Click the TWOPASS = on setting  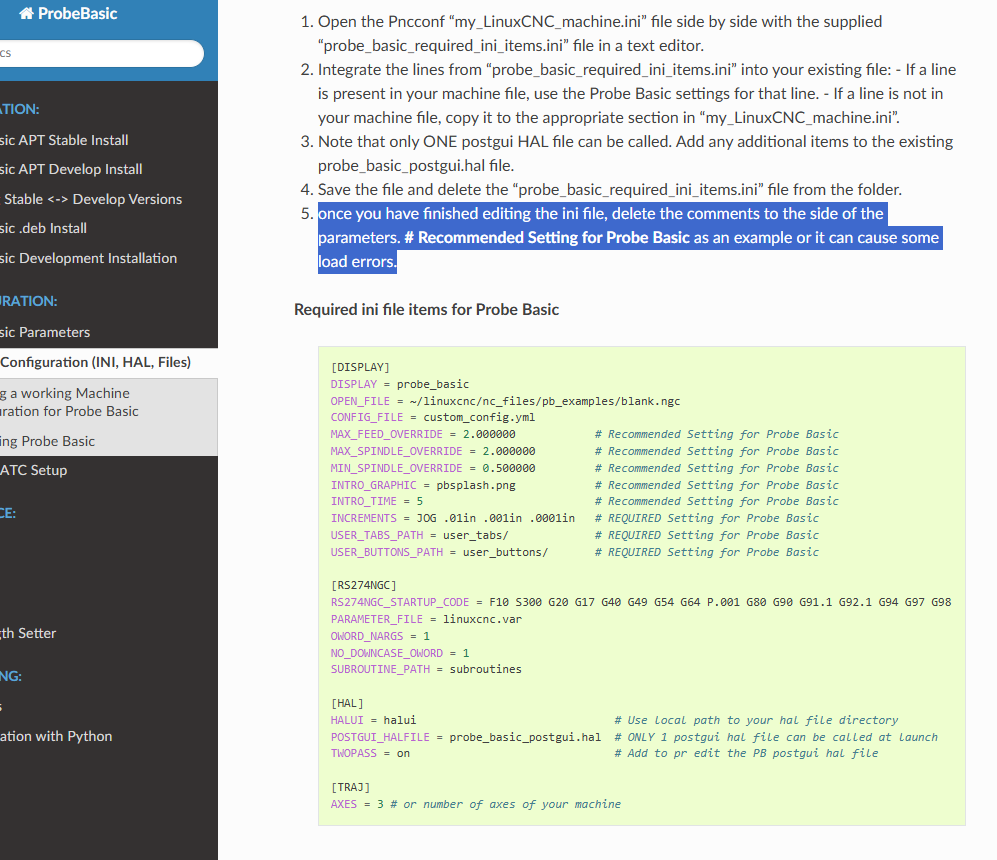click(370, 753)
